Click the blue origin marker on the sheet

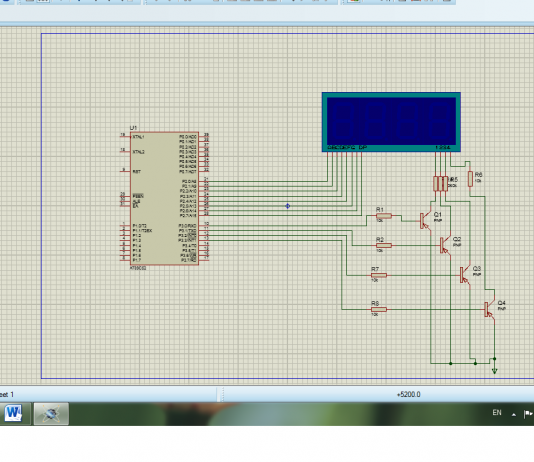click(x=287, y=206)
